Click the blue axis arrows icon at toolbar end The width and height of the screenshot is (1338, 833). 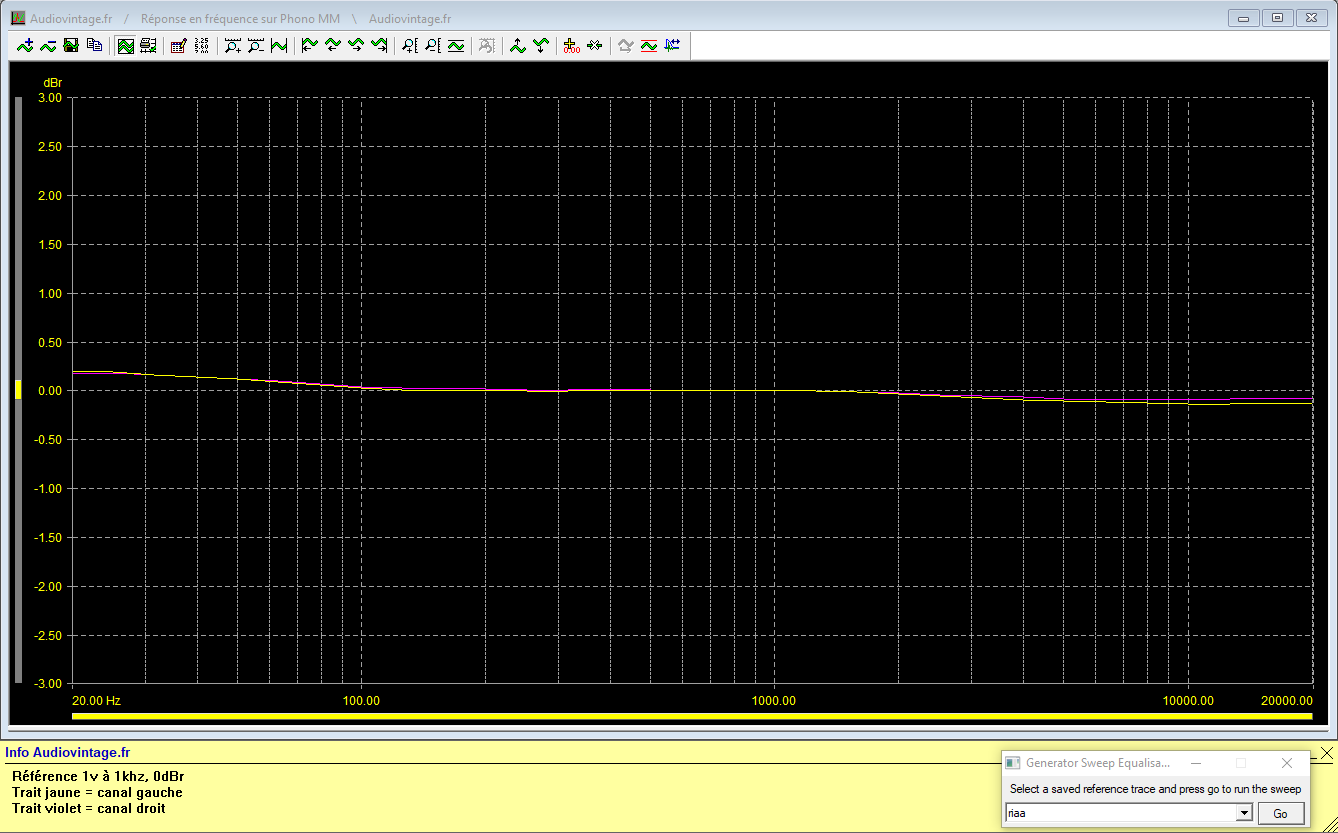coord(672,45)
